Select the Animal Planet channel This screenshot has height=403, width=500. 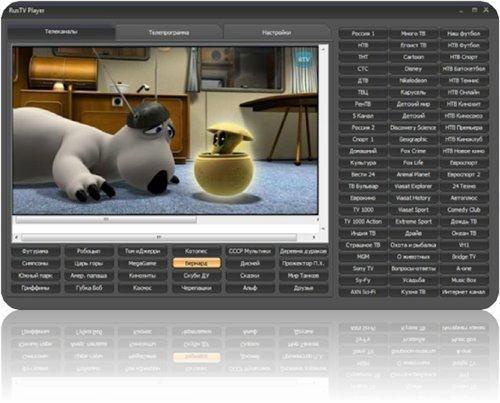pyautogui.click(x=413, y=175)
